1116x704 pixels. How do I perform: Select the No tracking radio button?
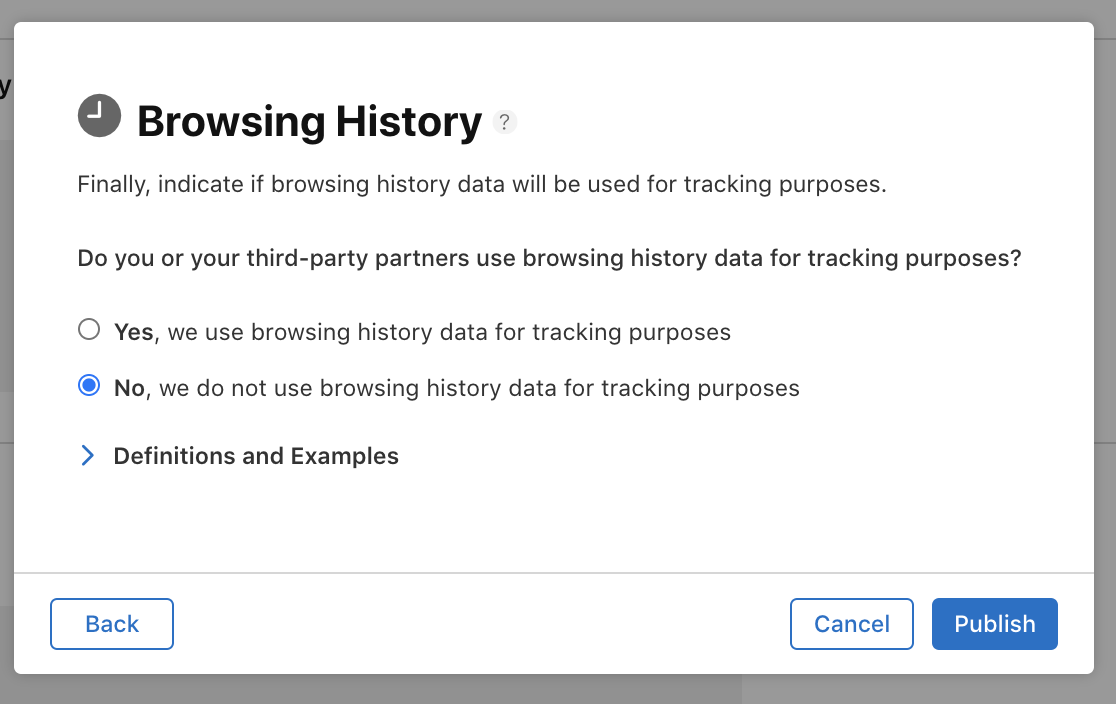[89, 386]
